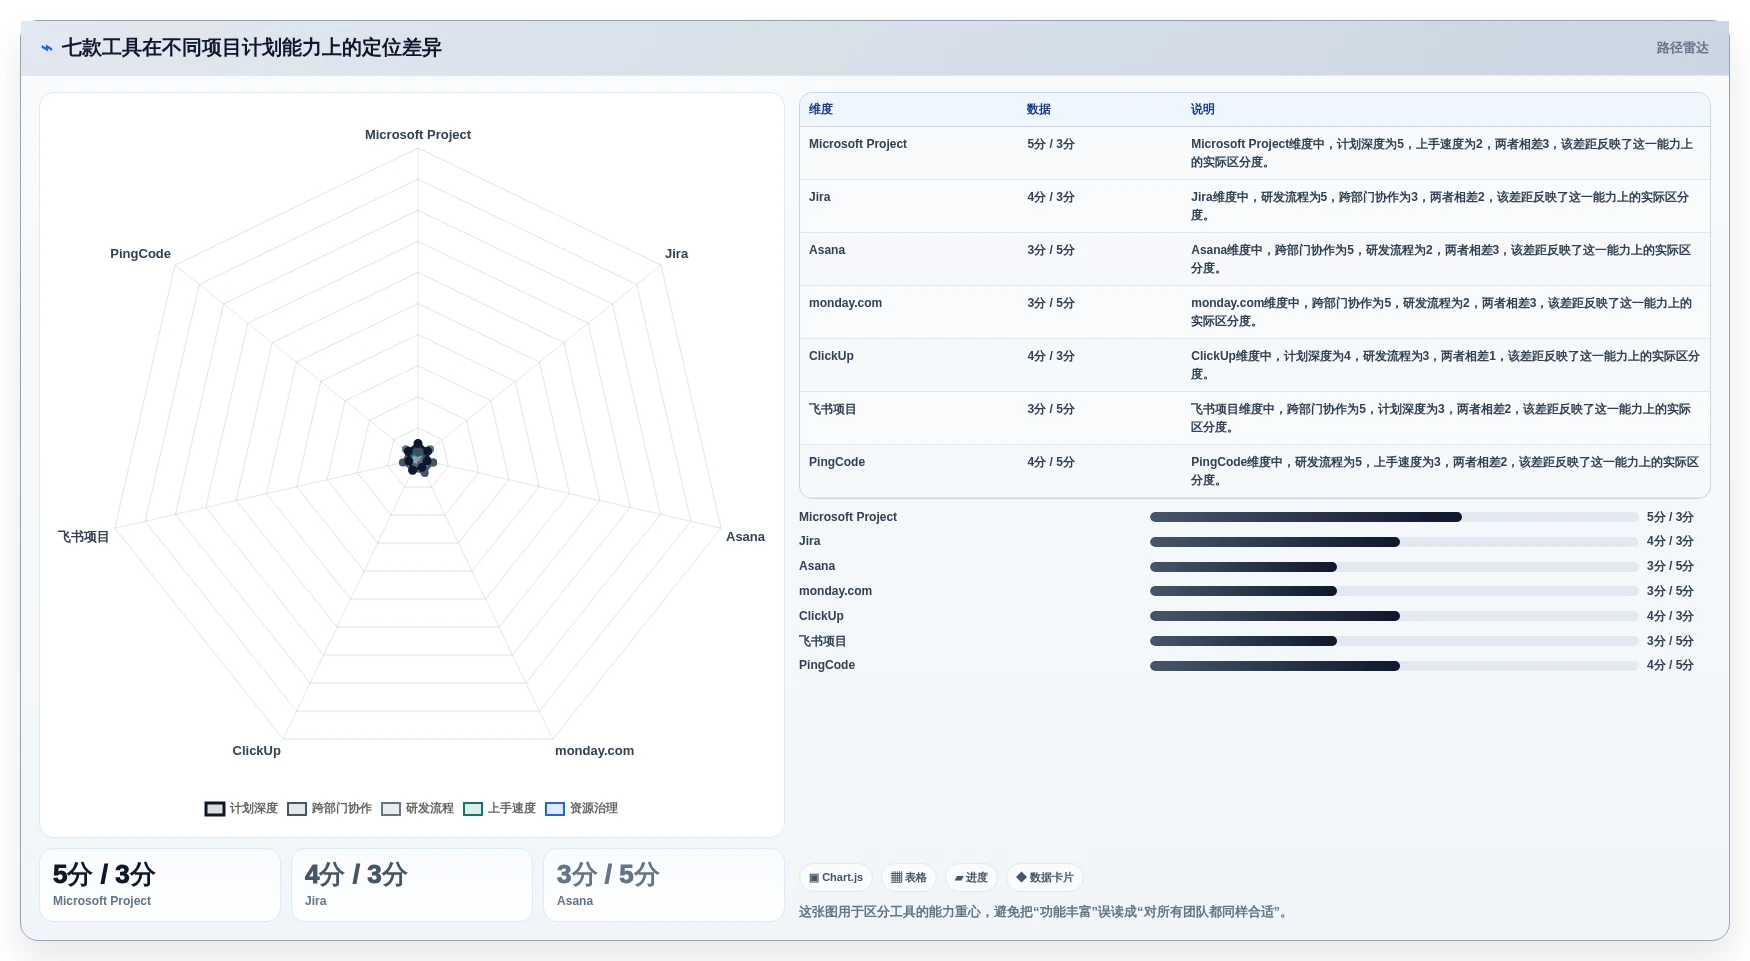This screenshot has width=1750, height=961.
Task: Select the monday.com table row name
Action: [x=846, y=304]
